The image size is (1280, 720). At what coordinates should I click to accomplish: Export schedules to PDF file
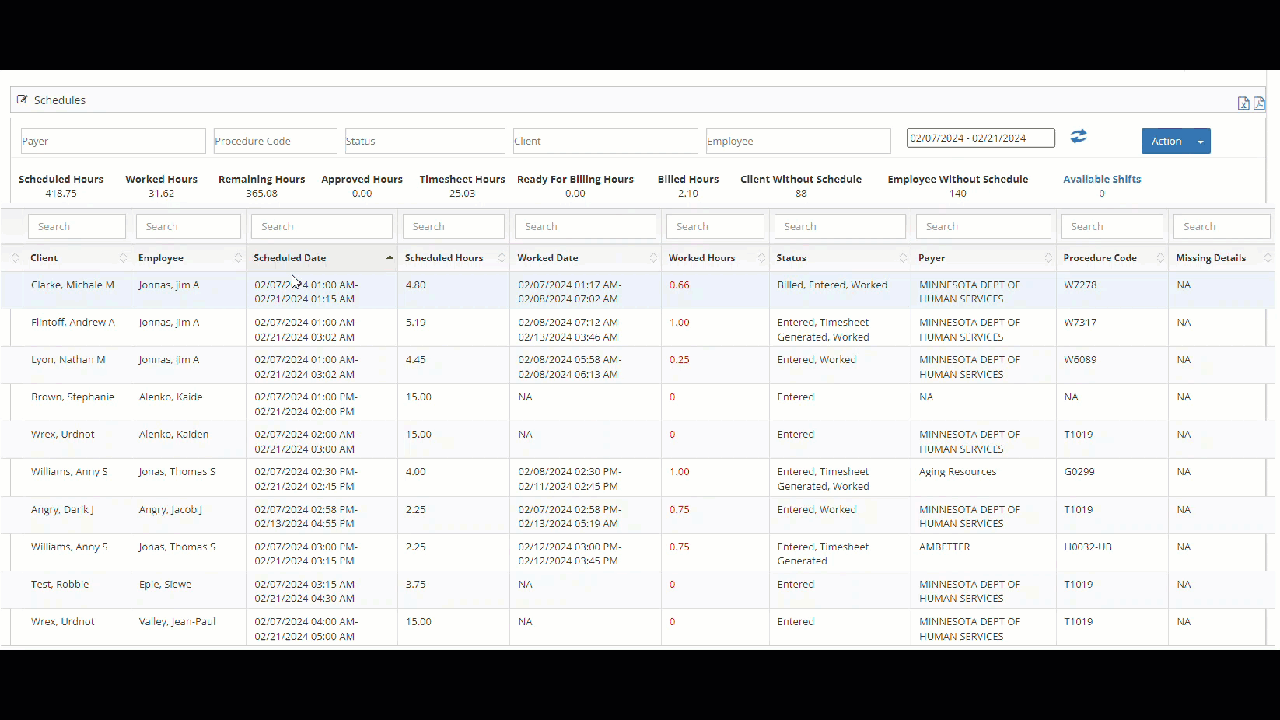click(x=1259, y=103)
